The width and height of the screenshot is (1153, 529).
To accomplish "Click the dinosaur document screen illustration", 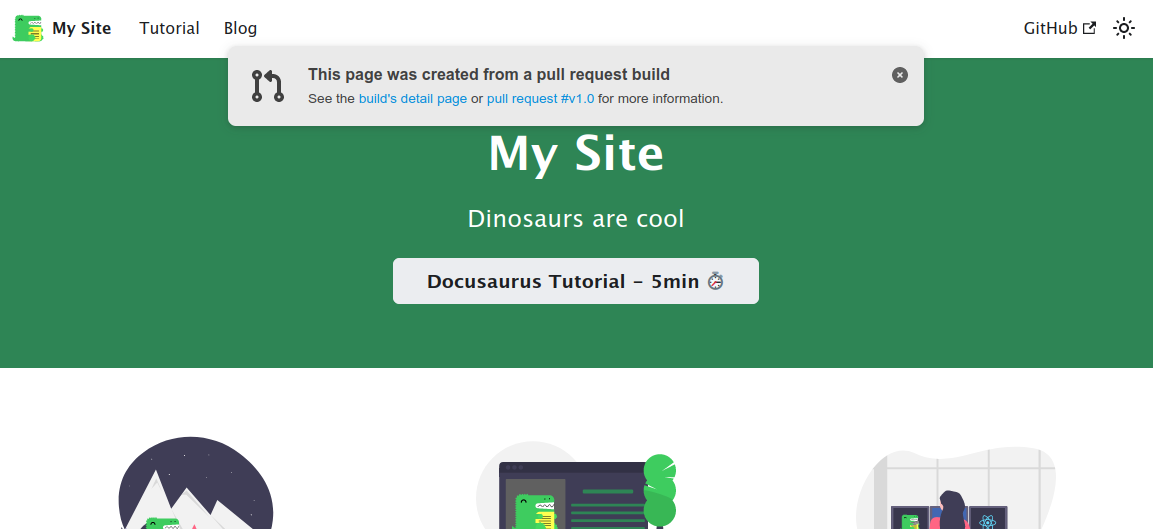I will click(576, 485).
